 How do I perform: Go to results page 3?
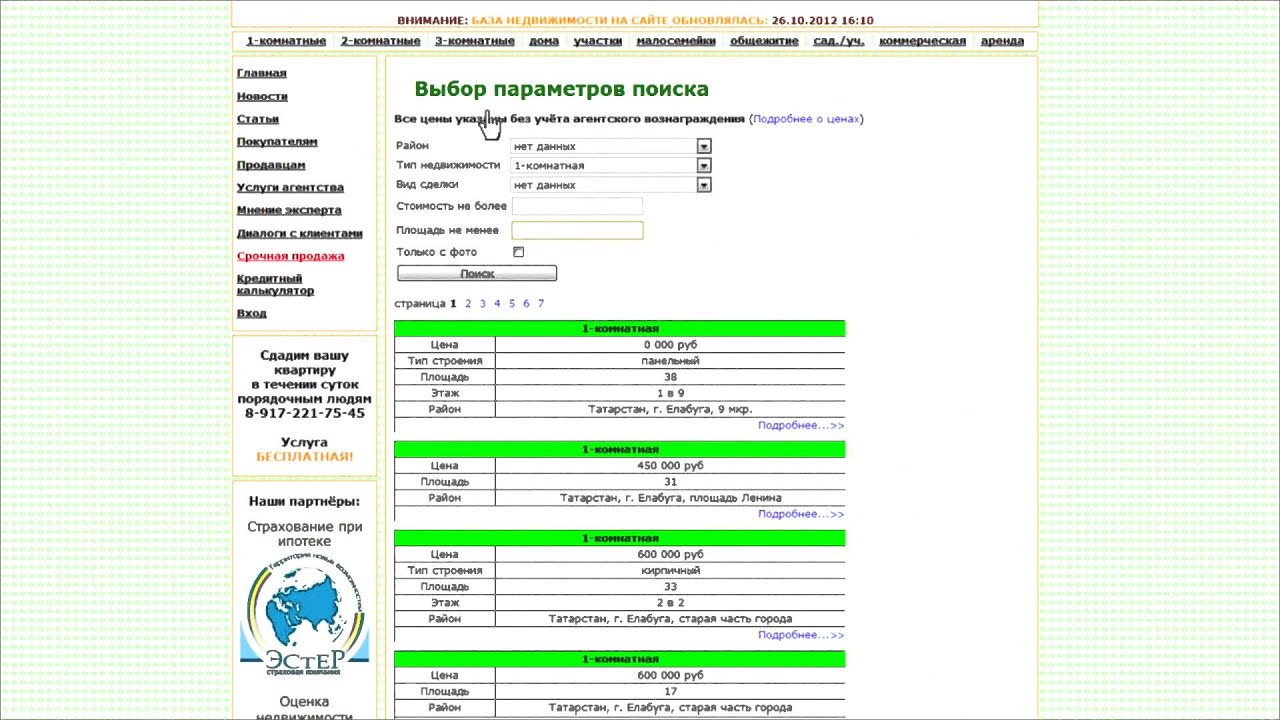pos(482,303)
